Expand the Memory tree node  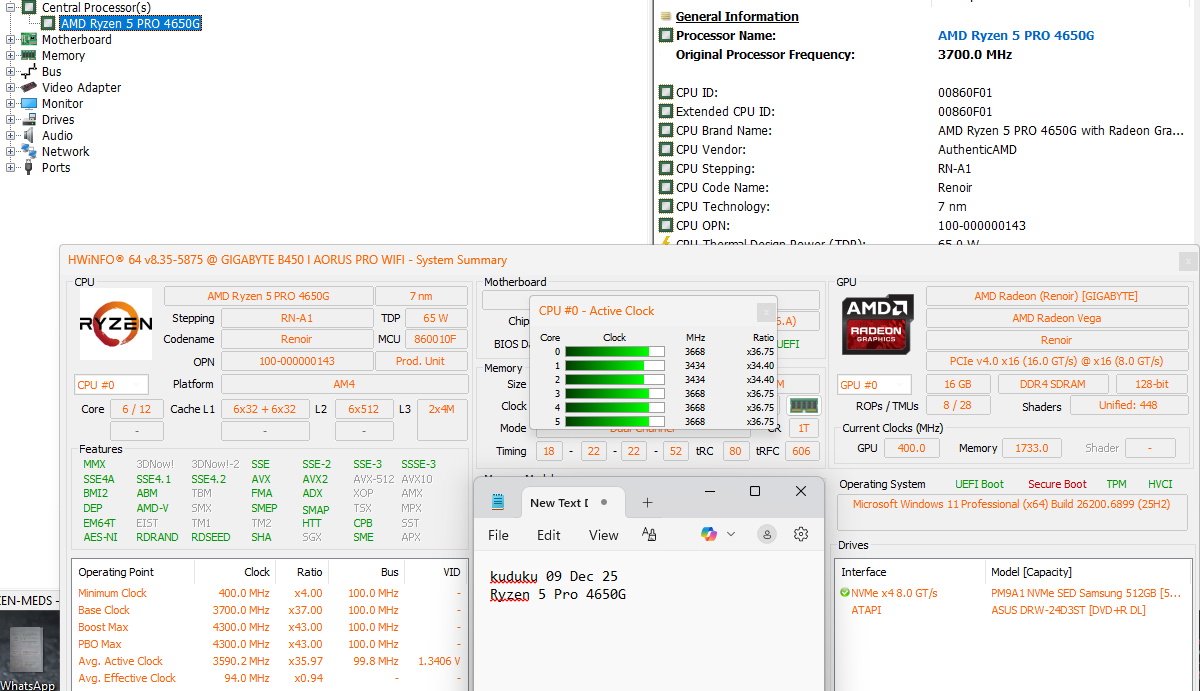click(x=11, y=56)
